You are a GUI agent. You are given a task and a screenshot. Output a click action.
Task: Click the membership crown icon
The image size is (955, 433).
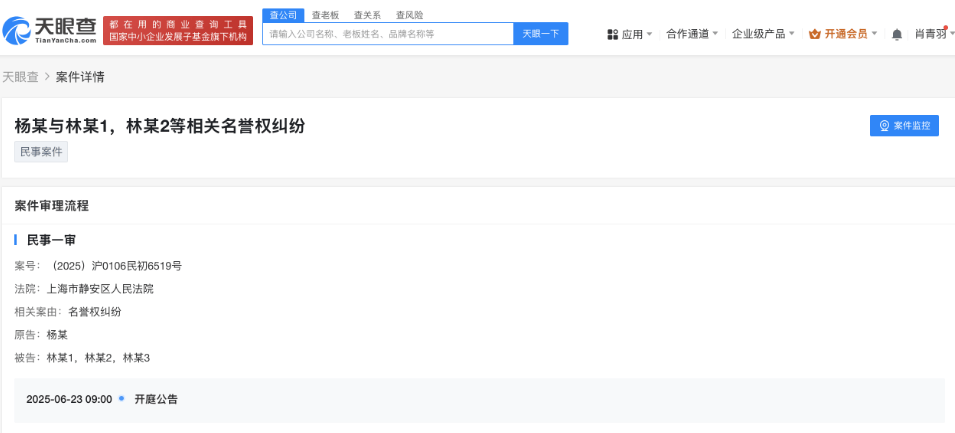[815, 34]
